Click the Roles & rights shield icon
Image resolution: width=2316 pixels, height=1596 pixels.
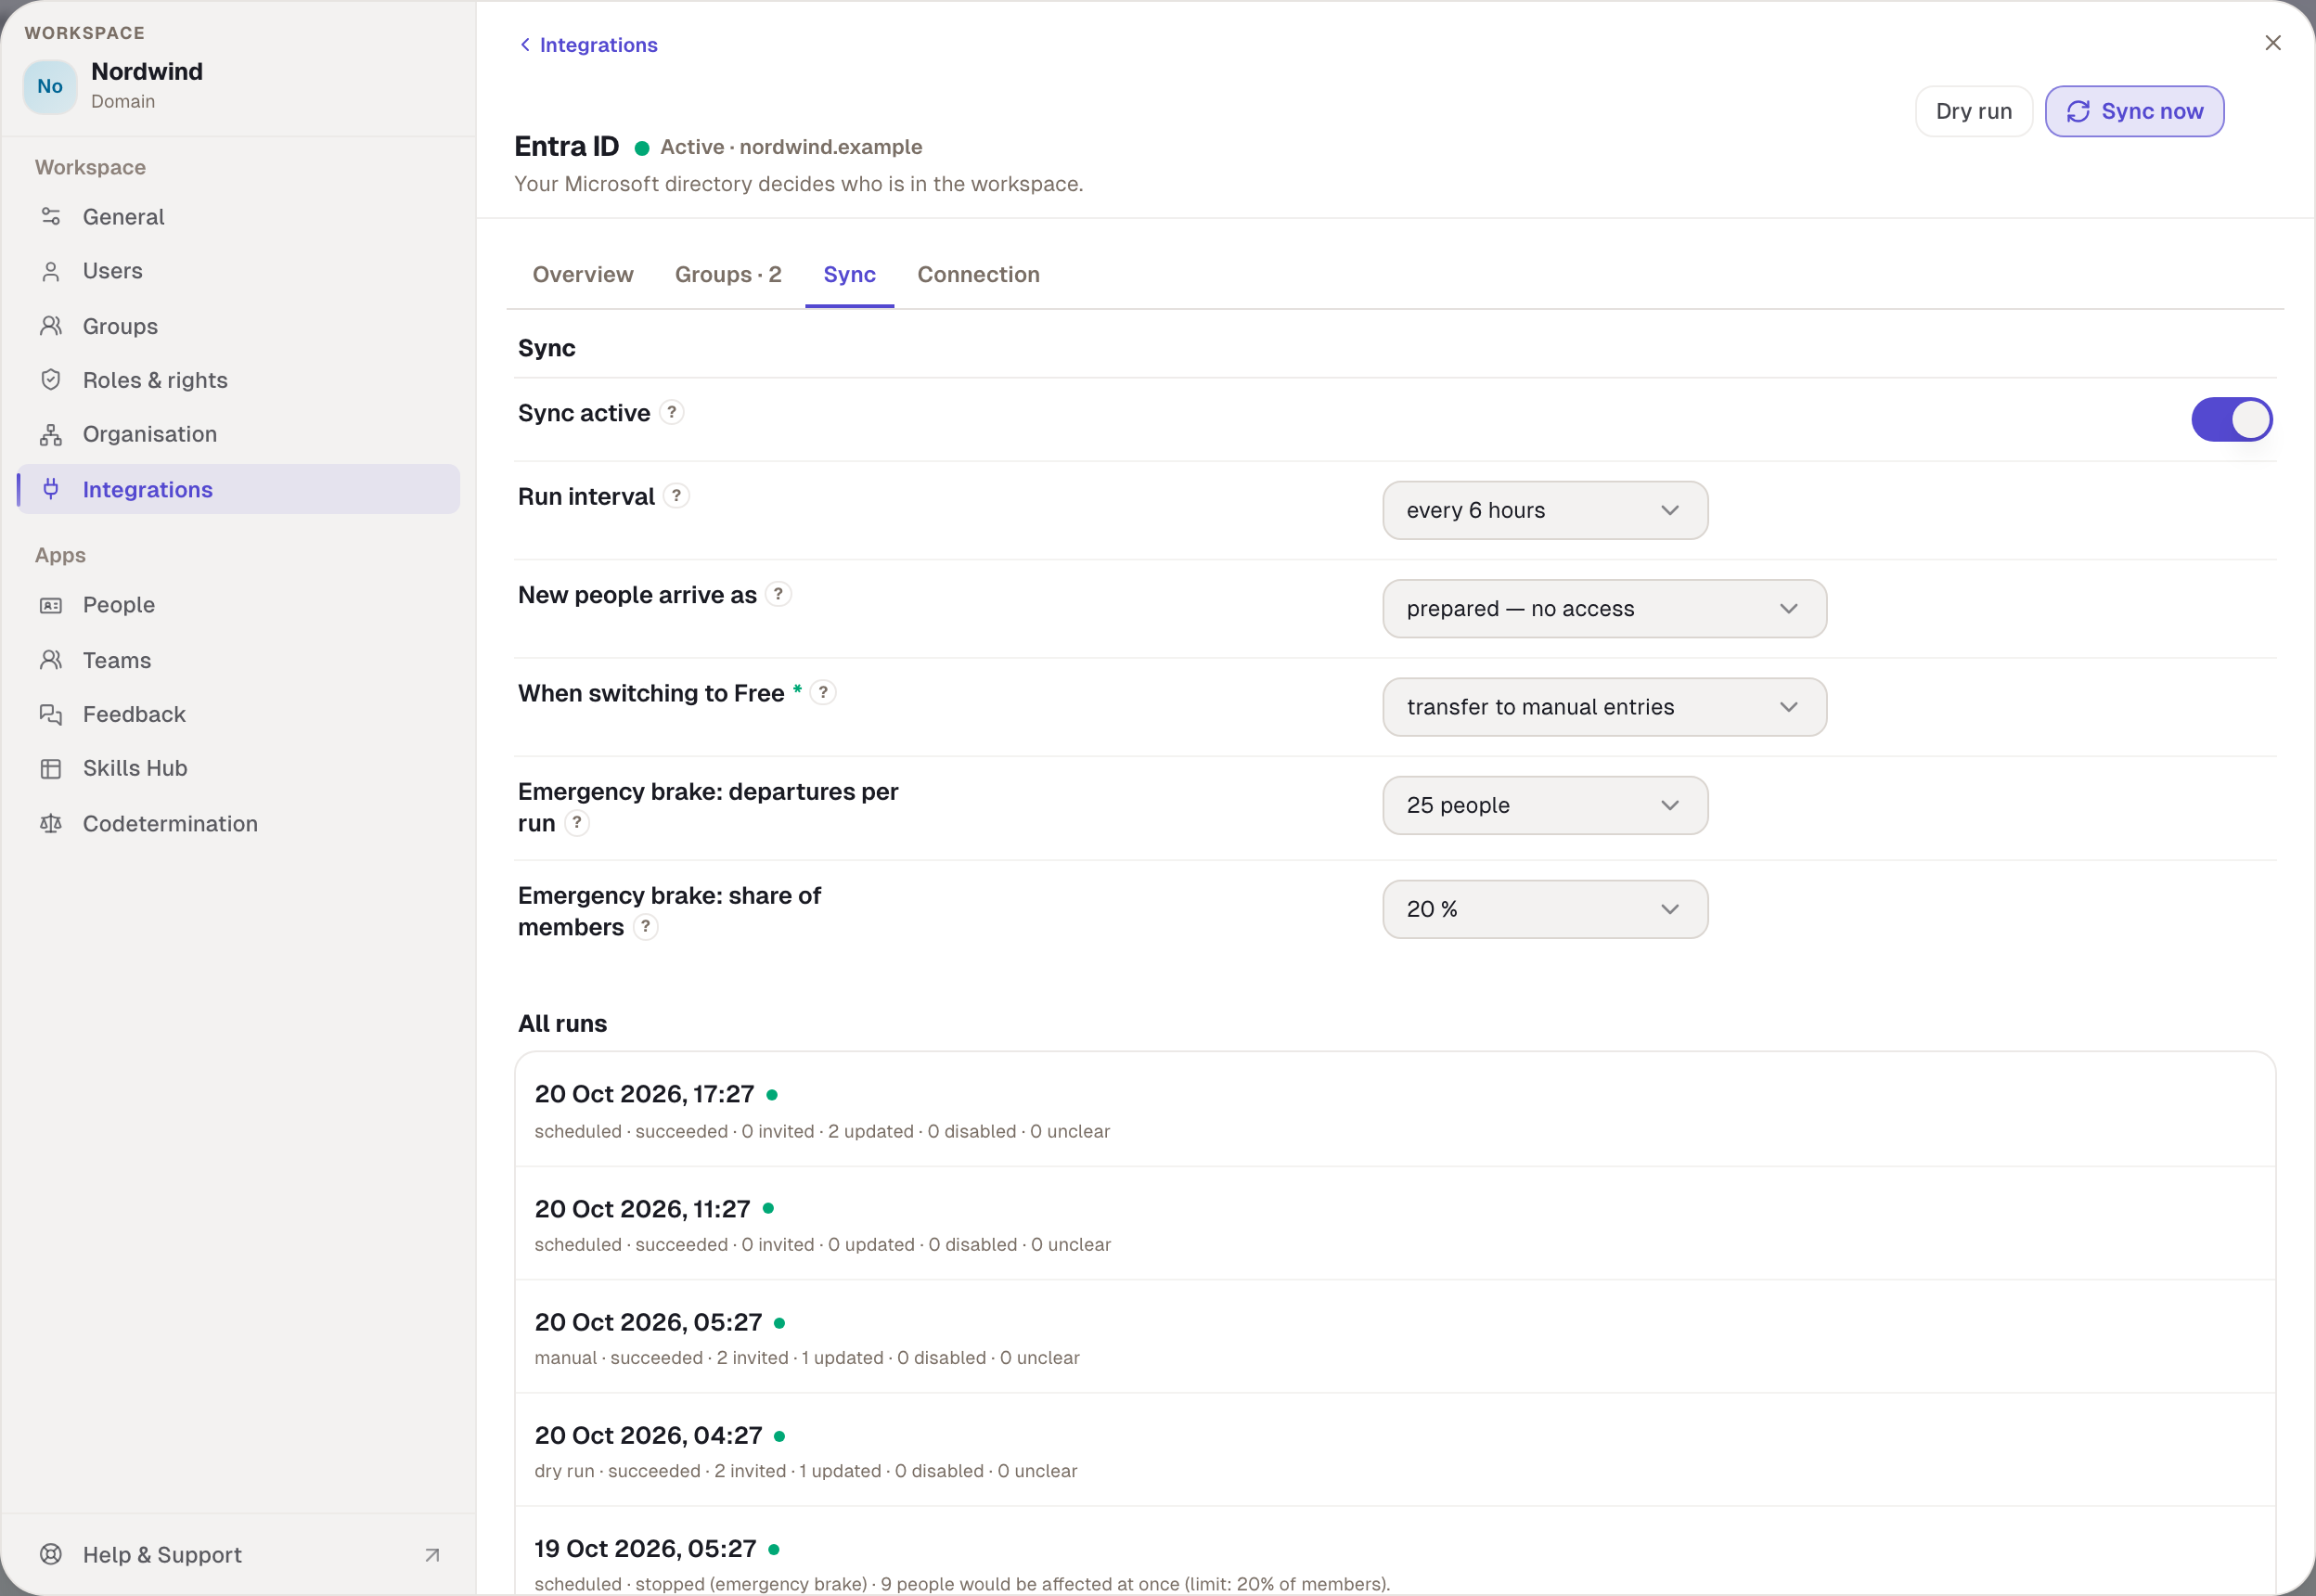(x=51, y=380)
